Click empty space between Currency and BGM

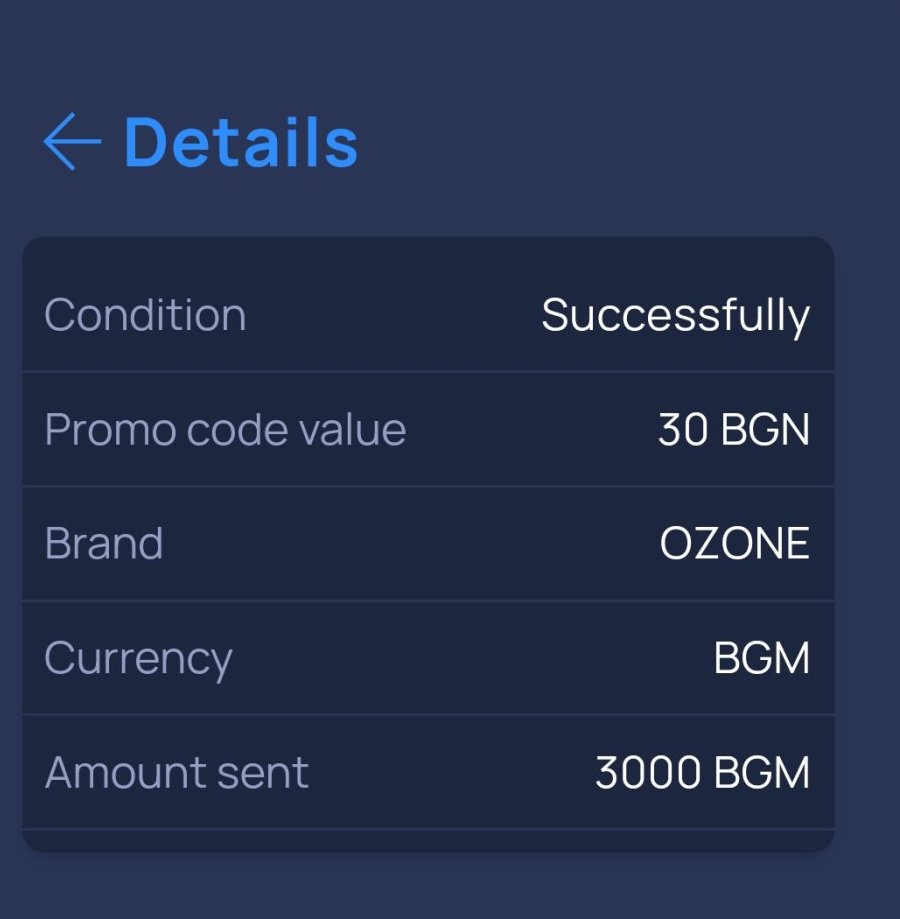pos(470,659)
